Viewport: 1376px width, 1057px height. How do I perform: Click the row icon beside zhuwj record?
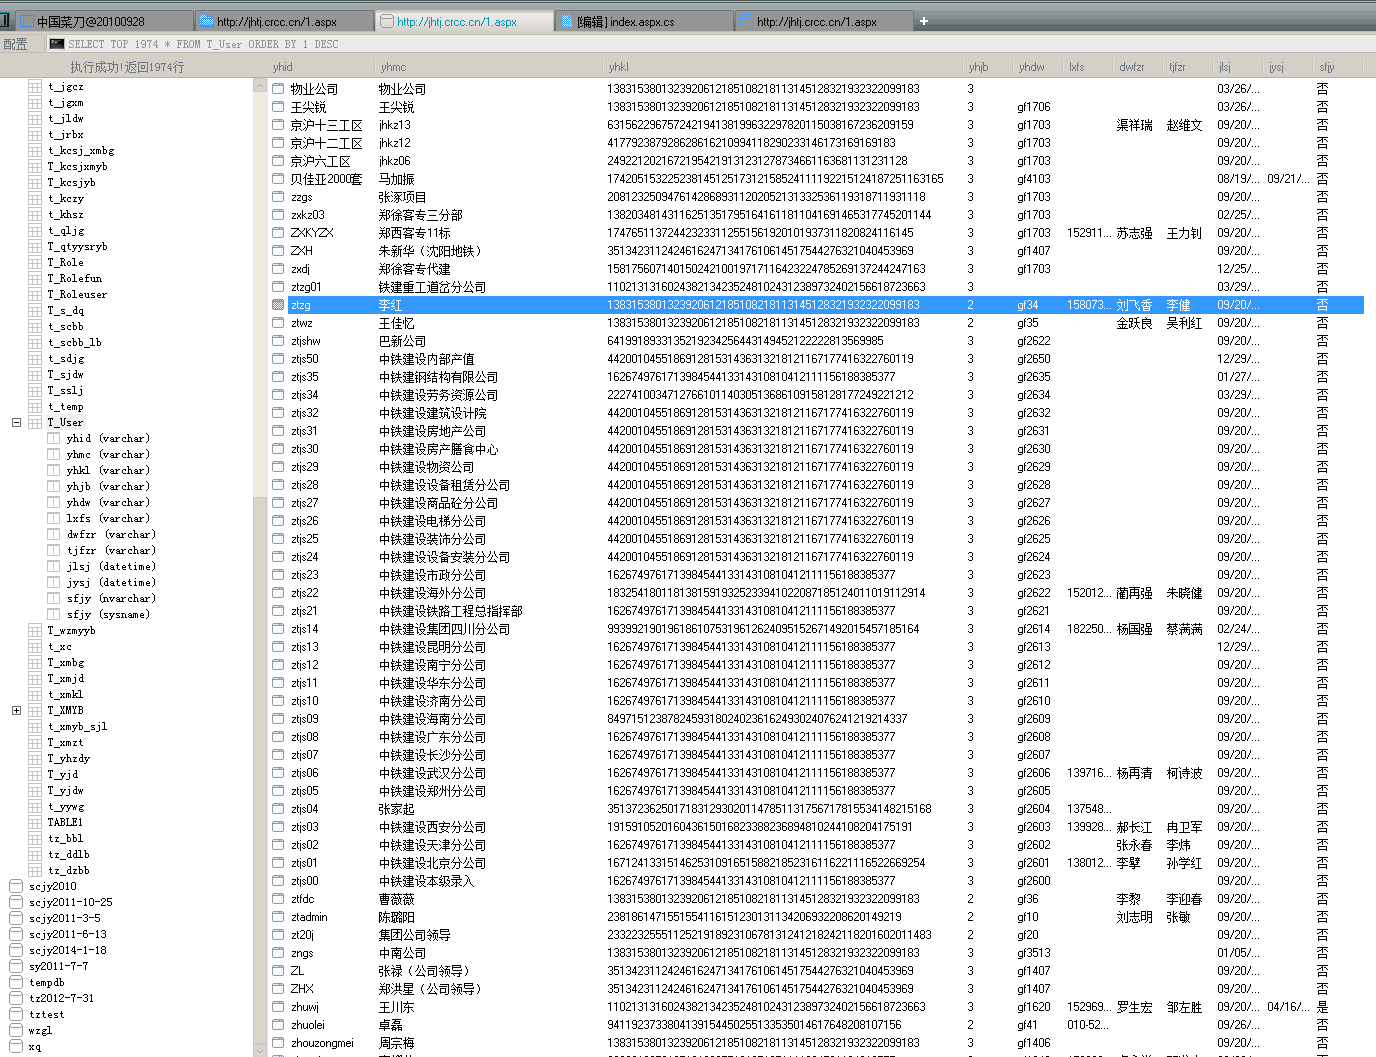(278, 1007)
